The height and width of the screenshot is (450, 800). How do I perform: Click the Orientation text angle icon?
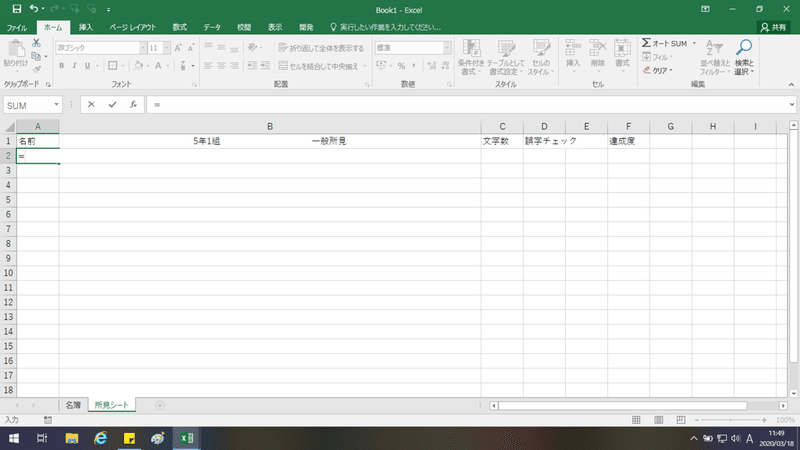click(x=252, y=47)
